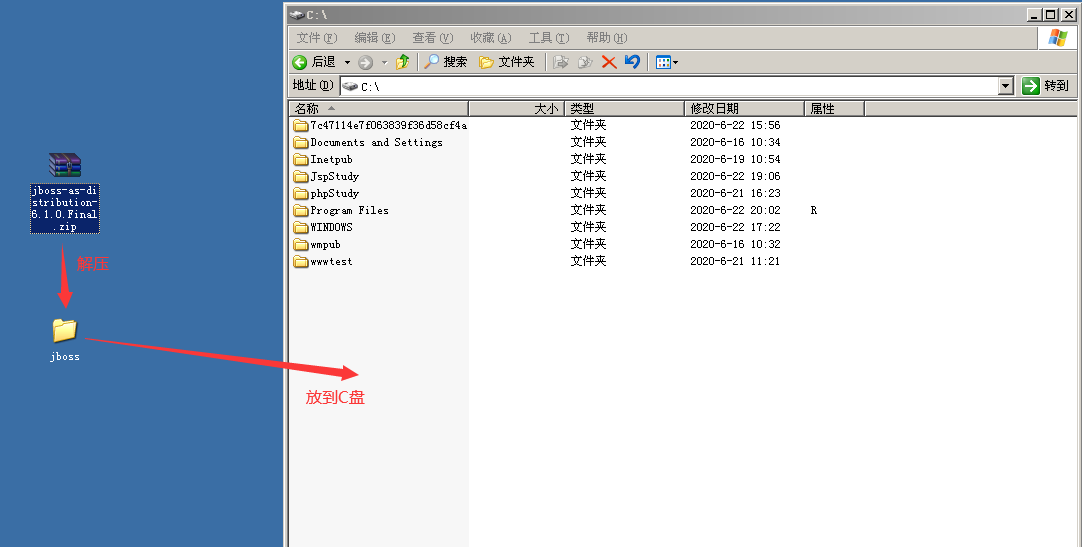Sort by 修改日期 column header

click(x=745, y=108)
